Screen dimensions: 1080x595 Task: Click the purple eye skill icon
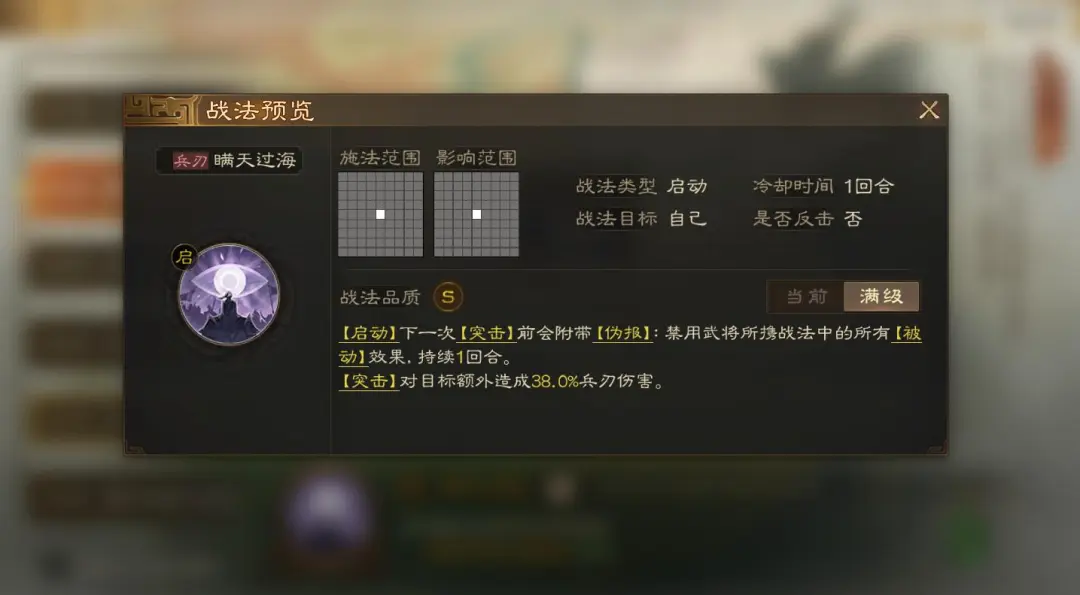coord(229,294)
